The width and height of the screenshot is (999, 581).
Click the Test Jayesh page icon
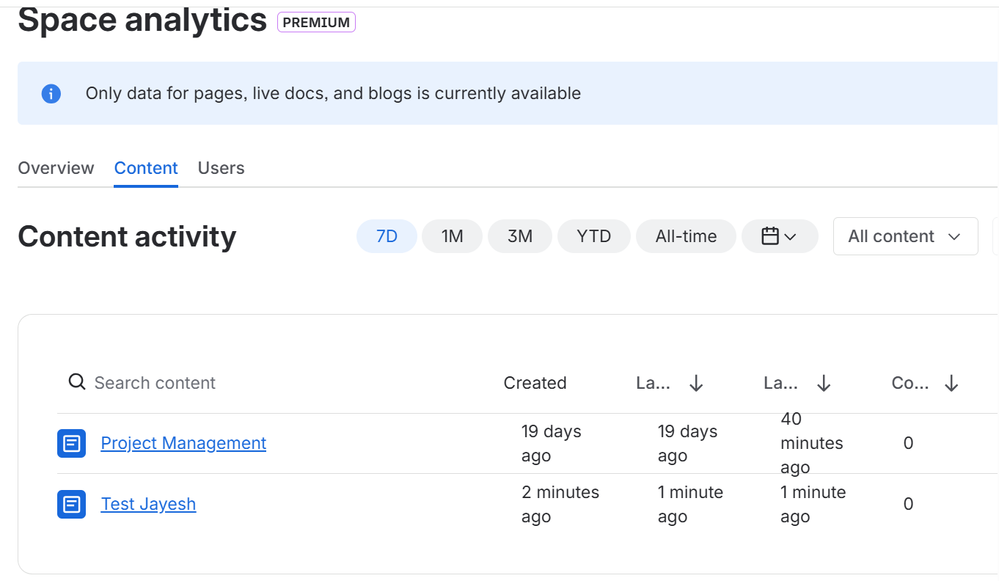tap(72, 504)
